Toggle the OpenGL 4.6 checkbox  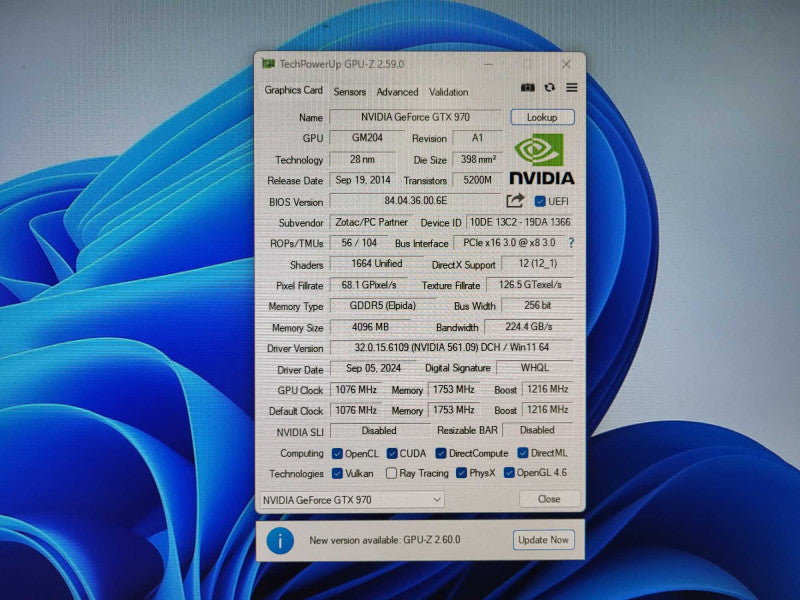point(509,473)
